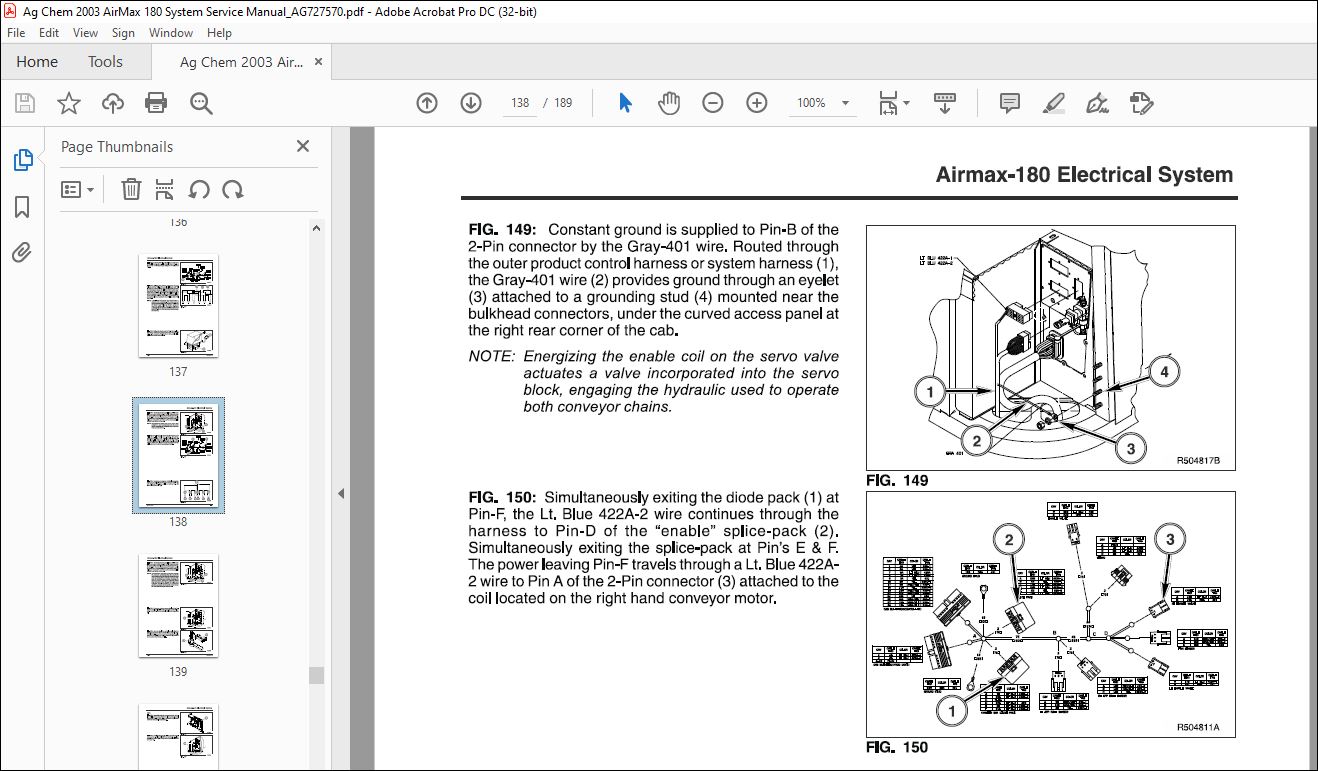Click the star bookmark icon in toolbar
The width and height of the screenshot is (1318, 771).
68,103
